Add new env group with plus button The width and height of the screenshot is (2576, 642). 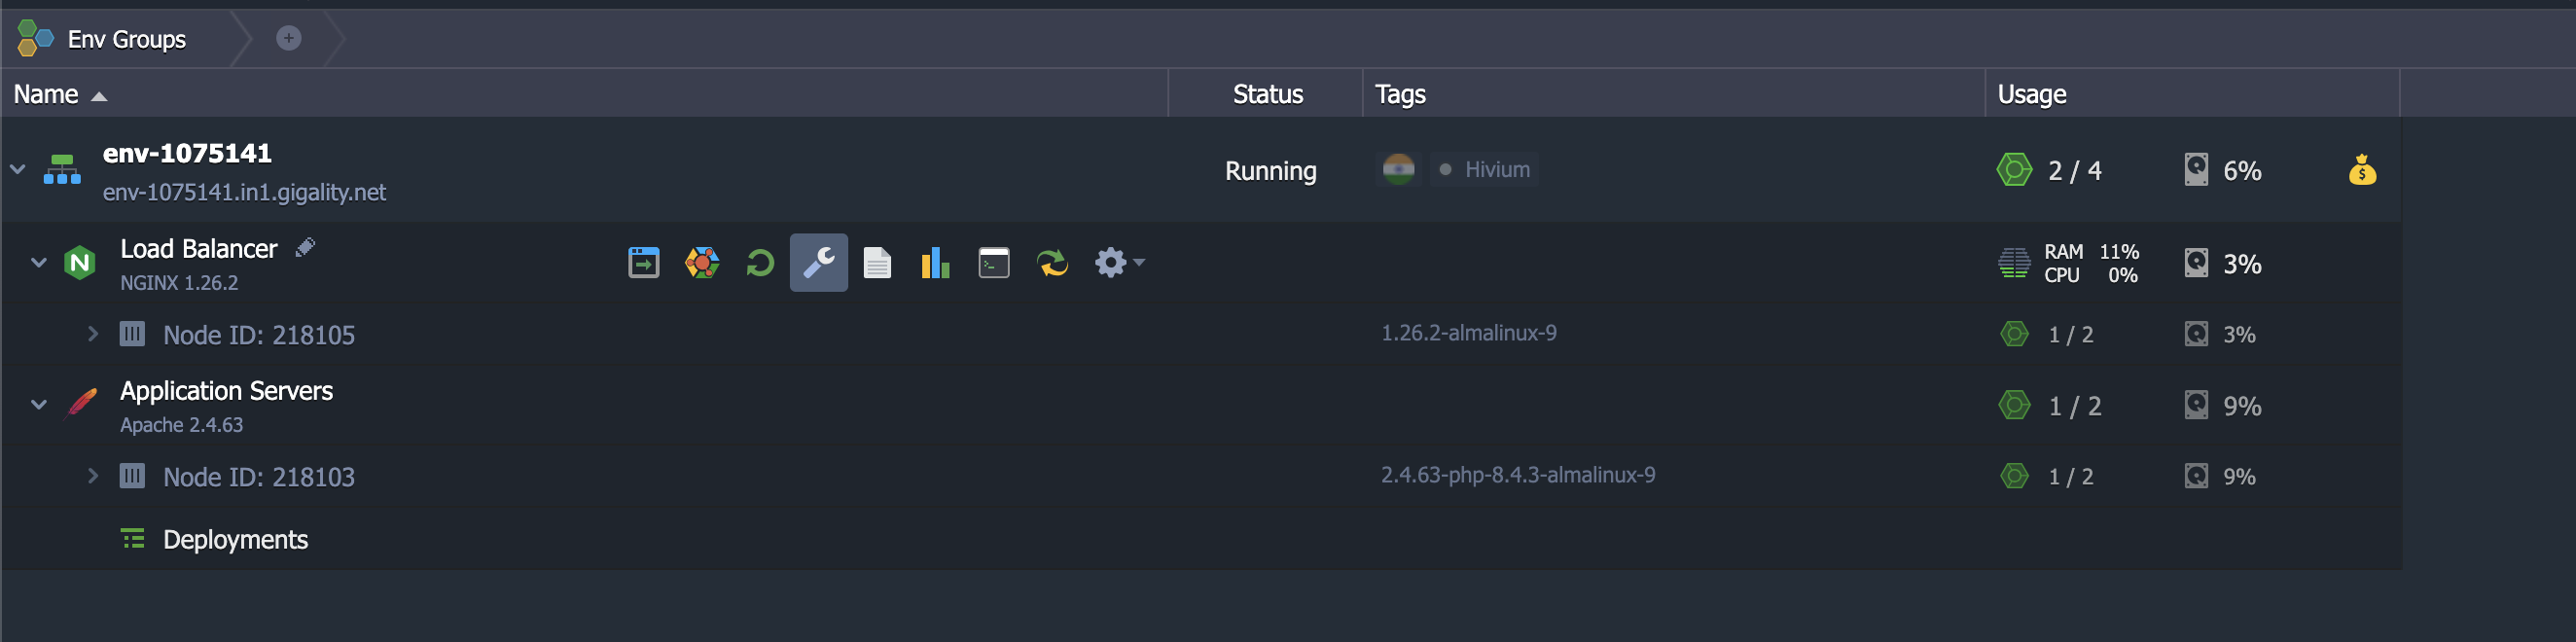[x=288, y=38]
